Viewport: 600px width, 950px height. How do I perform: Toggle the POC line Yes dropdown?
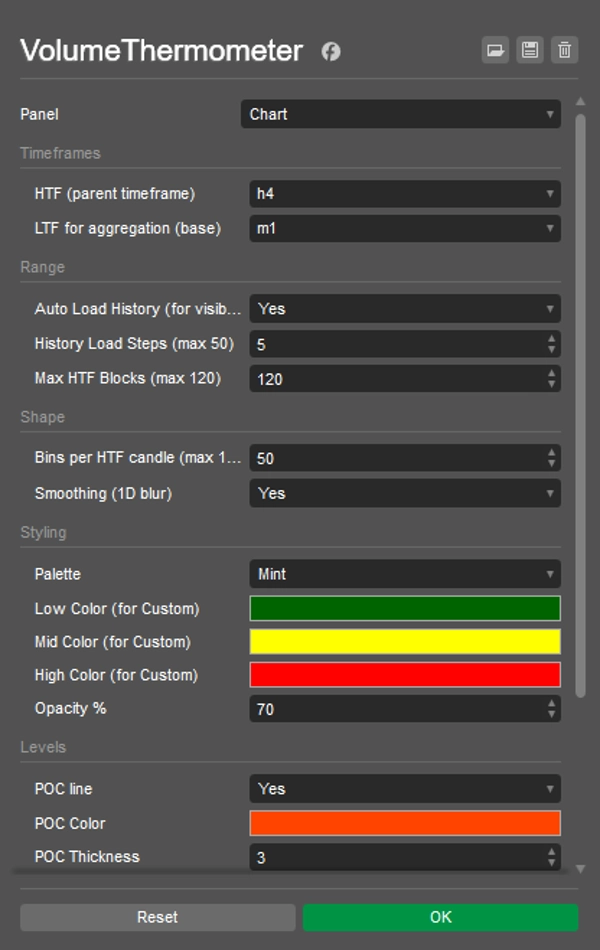click(404, 789)
